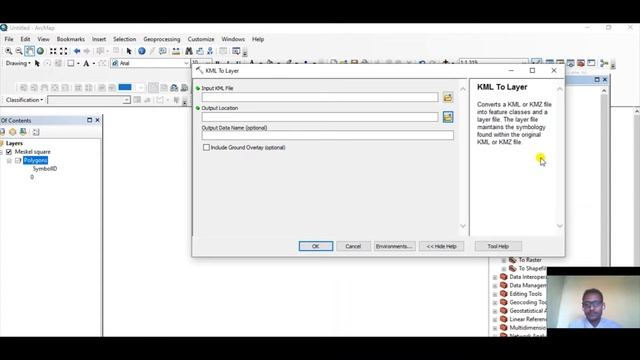Image resolution: width=640 pixels, height=360 pixels.
Task: Open the Insert menu
Action: (x=99, y=39)
